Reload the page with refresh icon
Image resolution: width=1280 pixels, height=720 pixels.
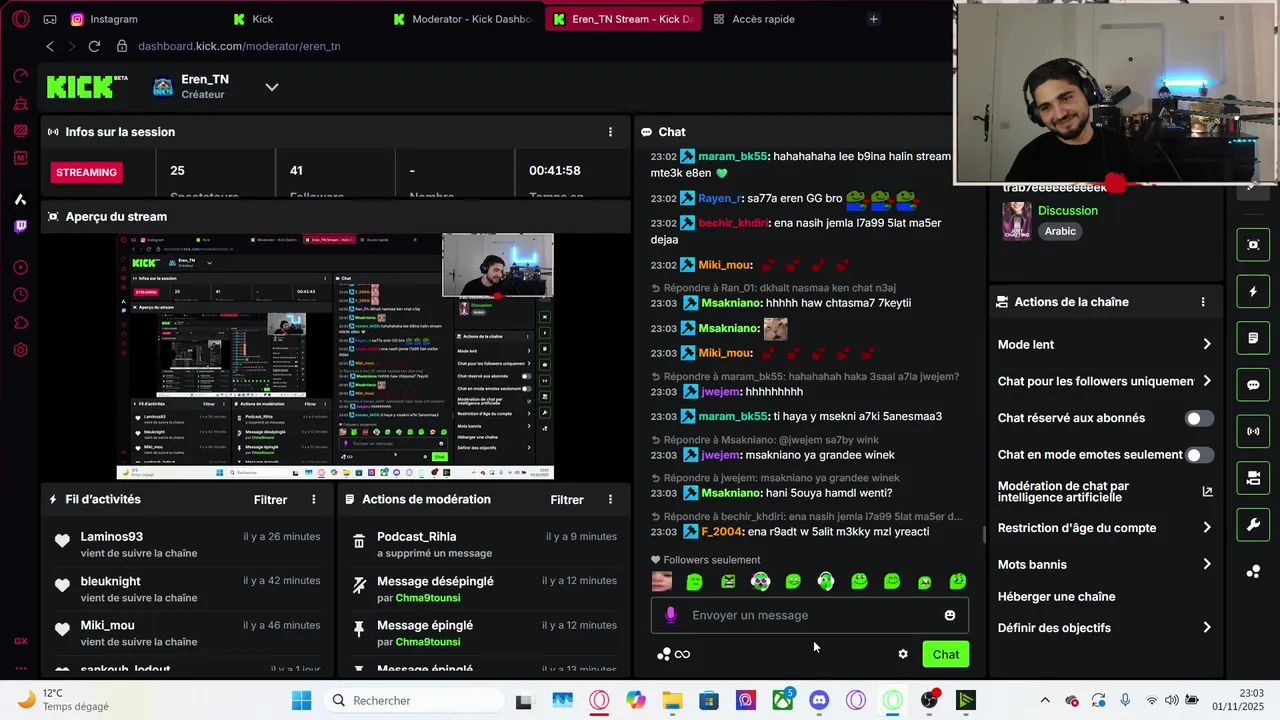coord(94,46)
